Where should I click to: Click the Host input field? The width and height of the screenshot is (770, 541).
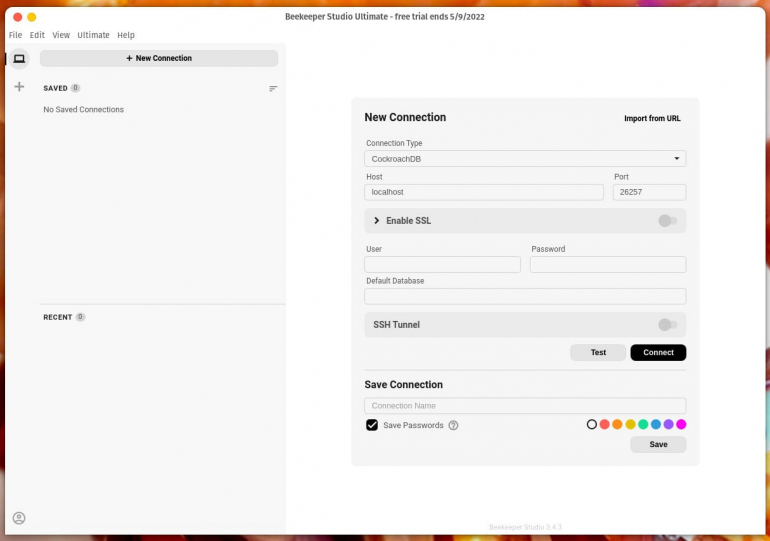pyautogui.click(x=484, y=192)
